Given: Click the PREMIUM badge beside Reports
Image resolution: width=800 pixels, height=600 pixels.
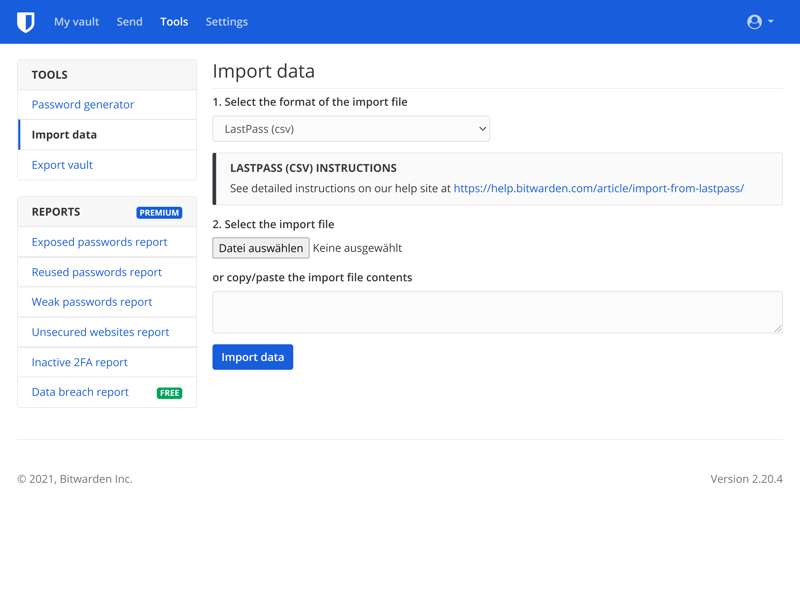Looking at the screenshot, I should point(159,212).
